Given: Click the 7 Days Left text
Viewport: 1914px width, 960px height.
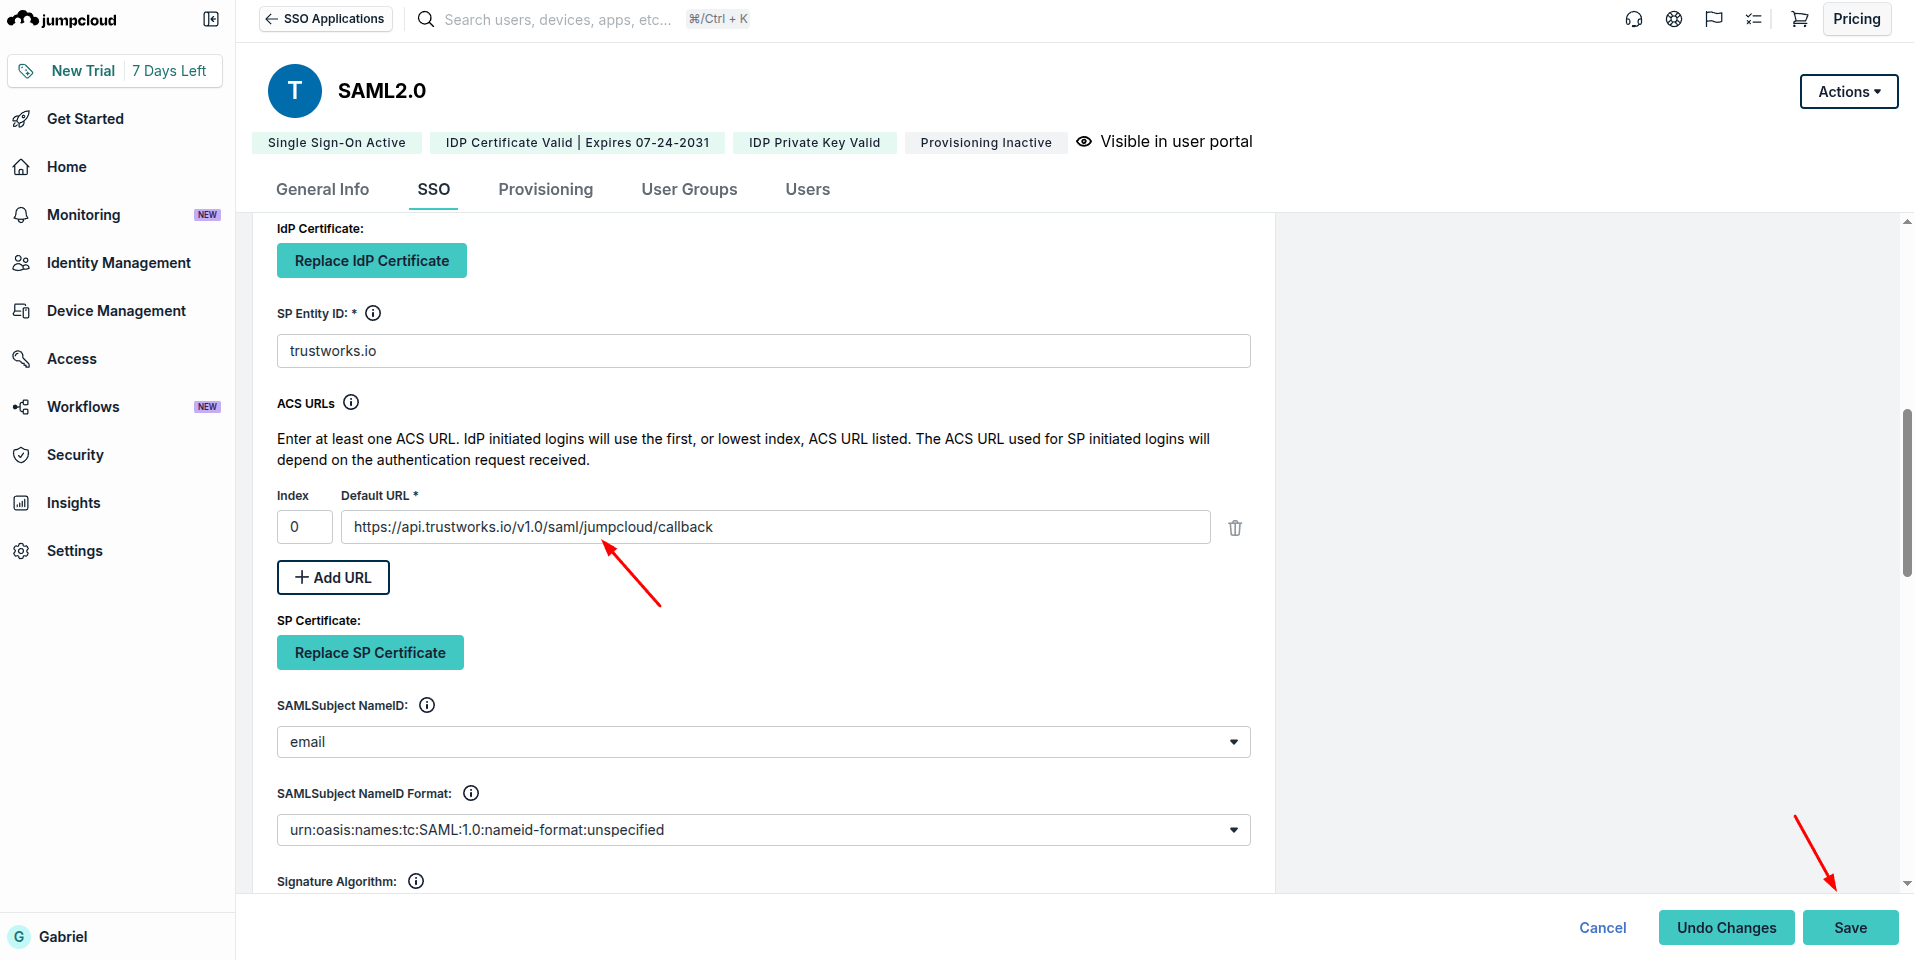Looking at the screenshot, I should [x=169, y=71].
